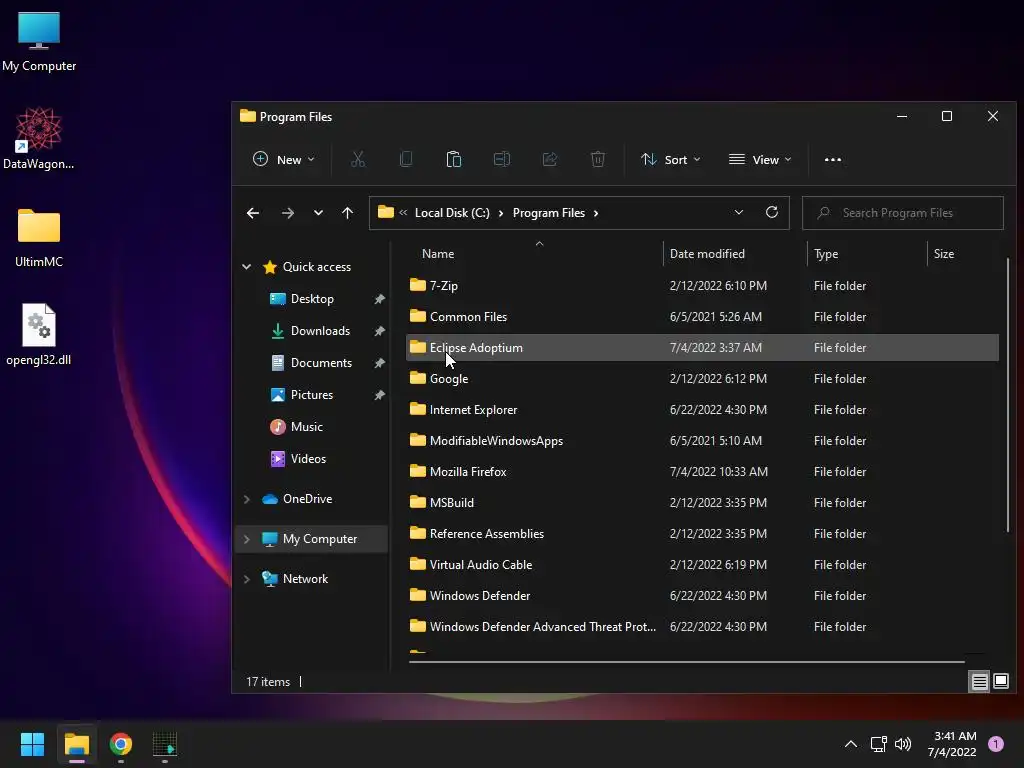Sort by Date modified column header
The height and width of the screenshot is (768, 1024).
[707, 253]
